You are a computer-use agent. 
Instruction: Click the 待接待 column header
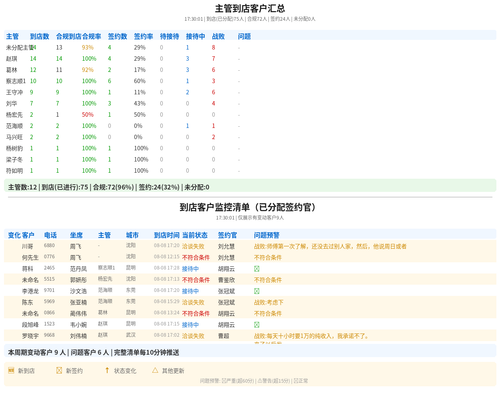click(169, 36)
